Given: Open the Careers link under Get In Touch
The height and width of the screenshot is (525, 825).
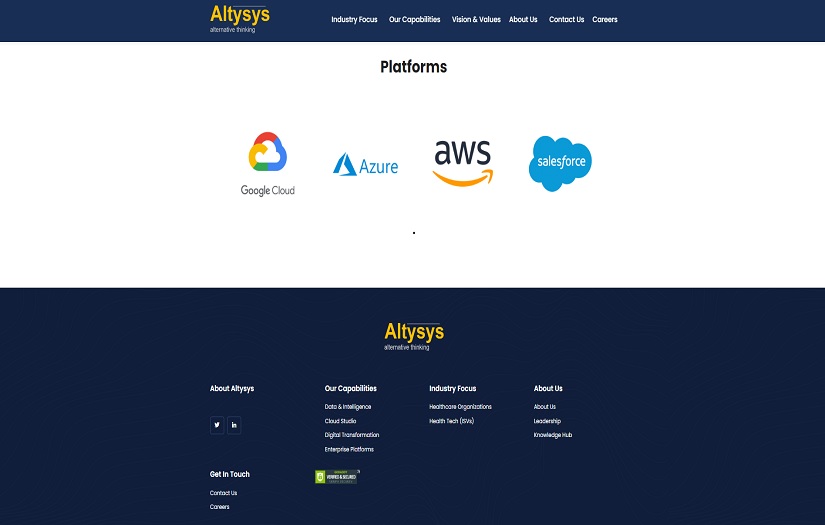Looking at the screenshot, I should (x=219, y=507).
